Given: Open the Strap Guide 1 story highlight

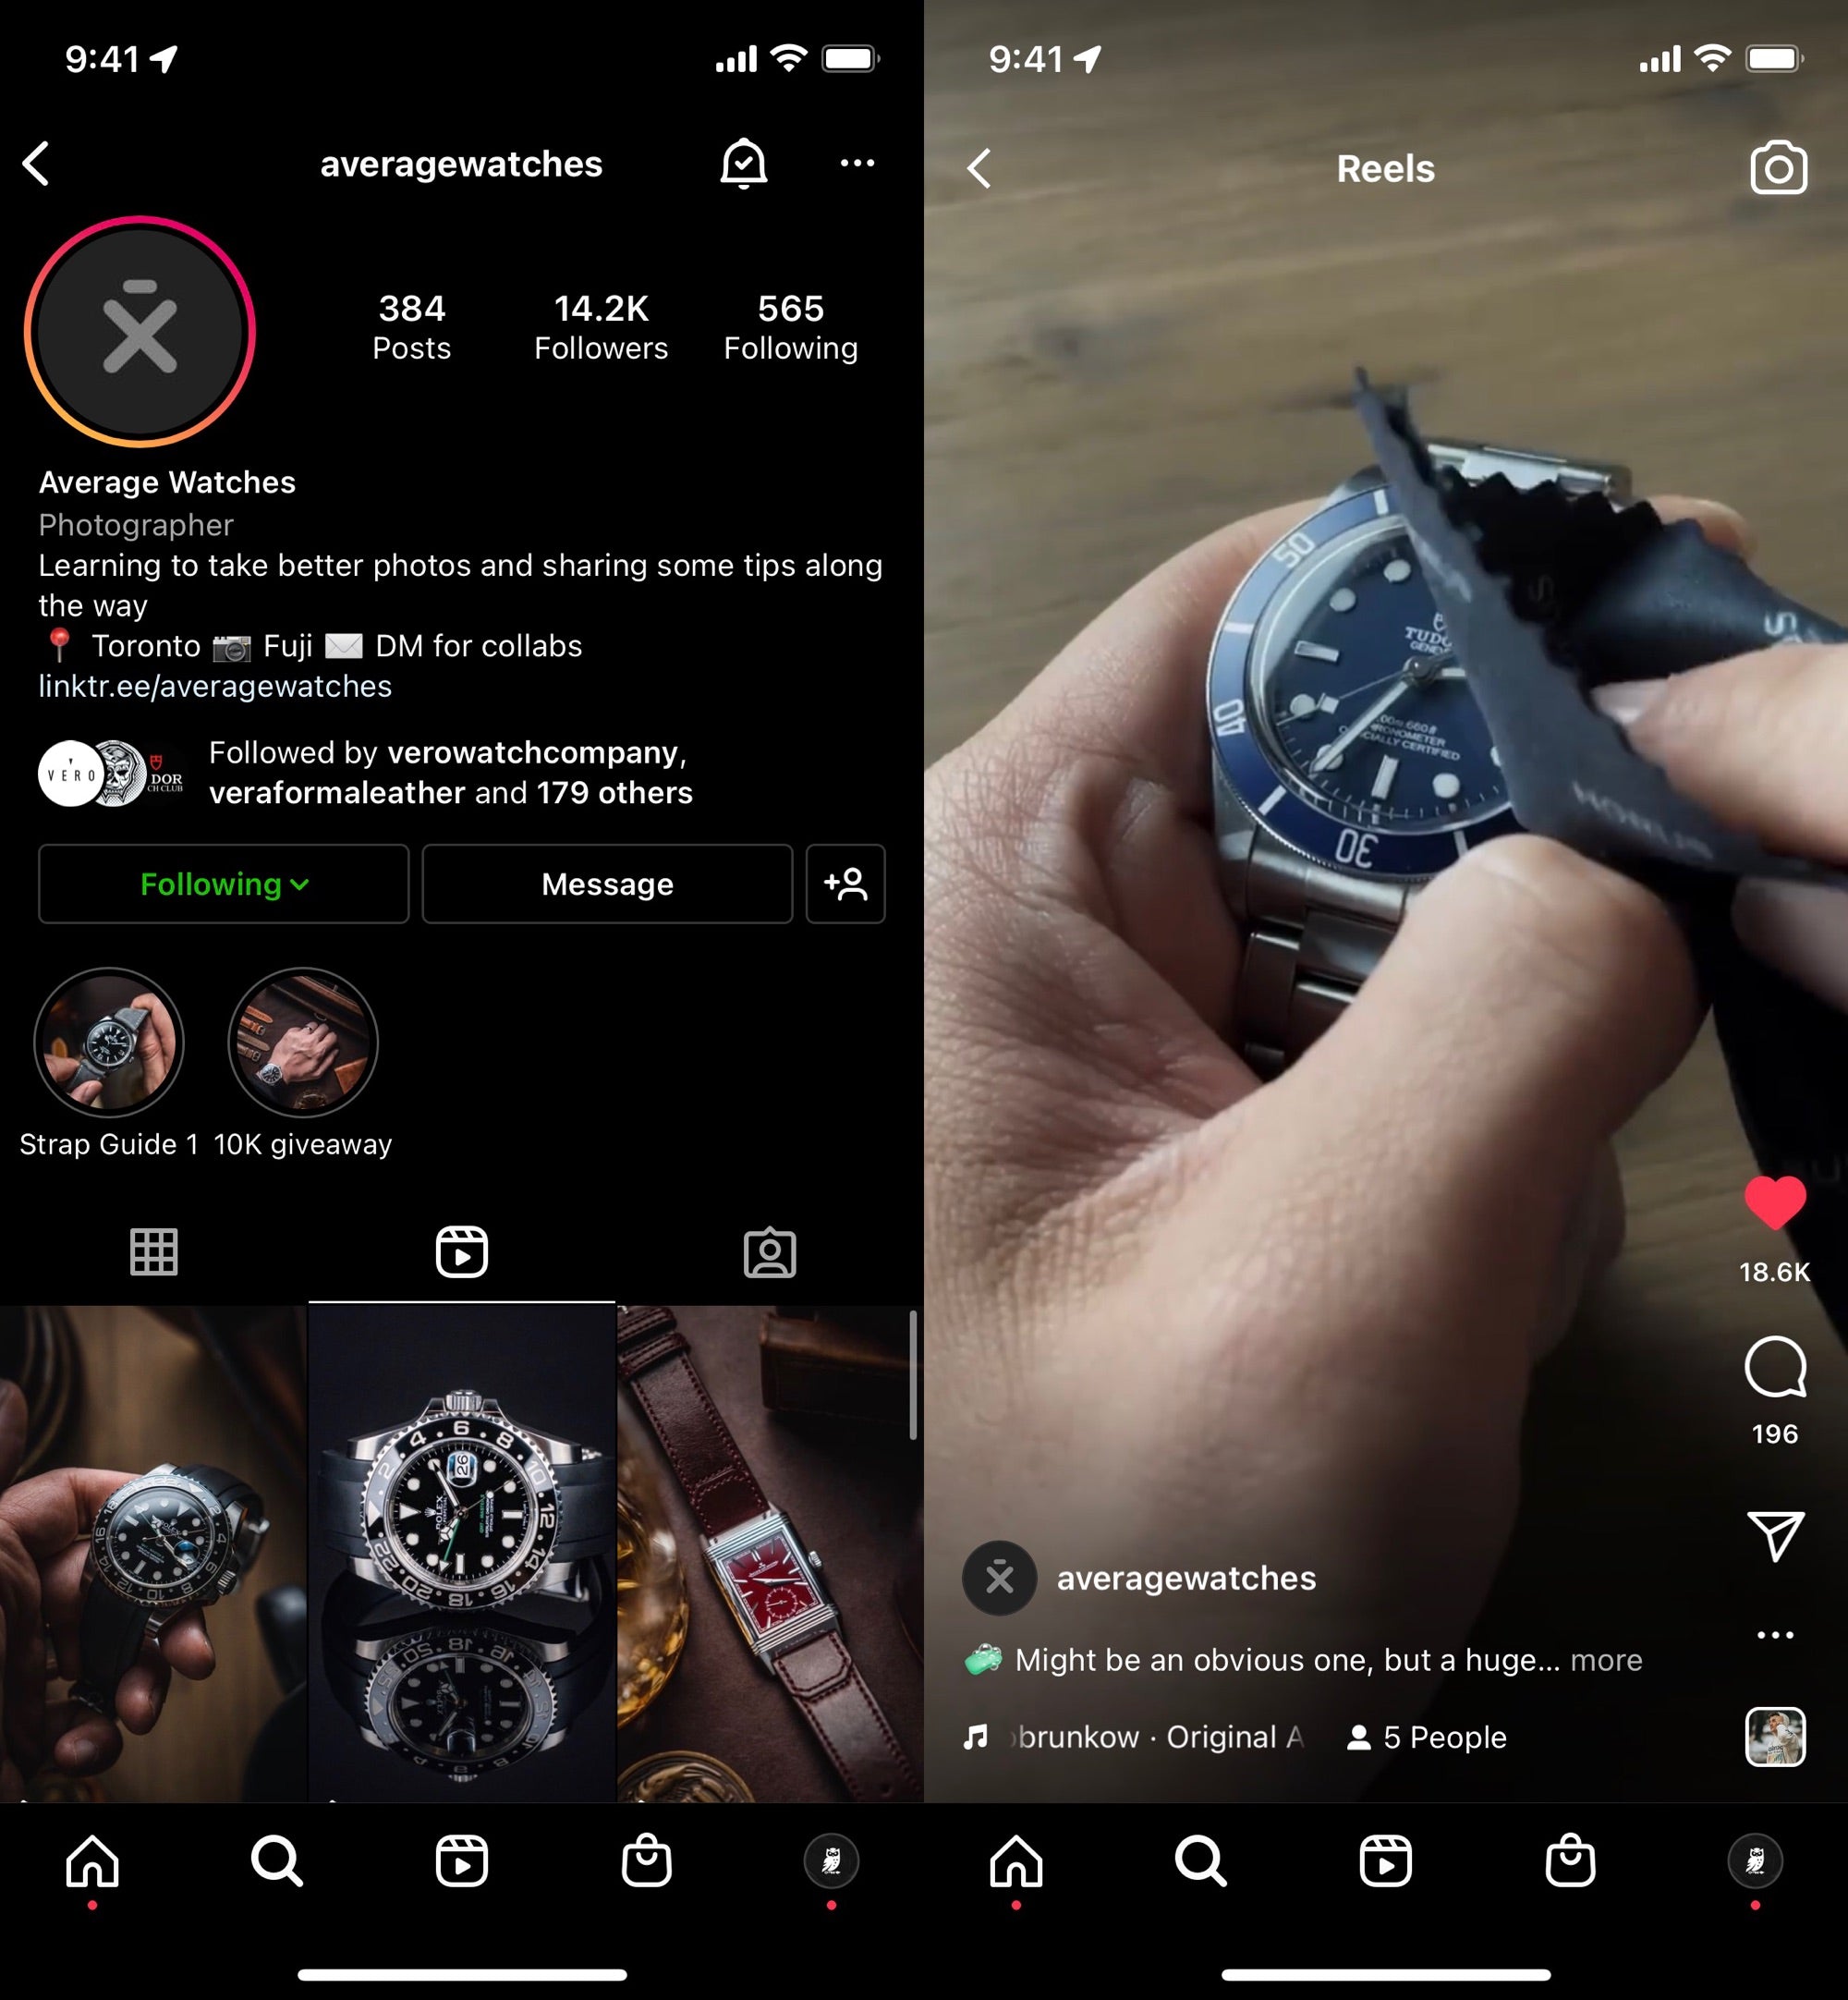Looking at the screenshot, I should pos(108,1038).
